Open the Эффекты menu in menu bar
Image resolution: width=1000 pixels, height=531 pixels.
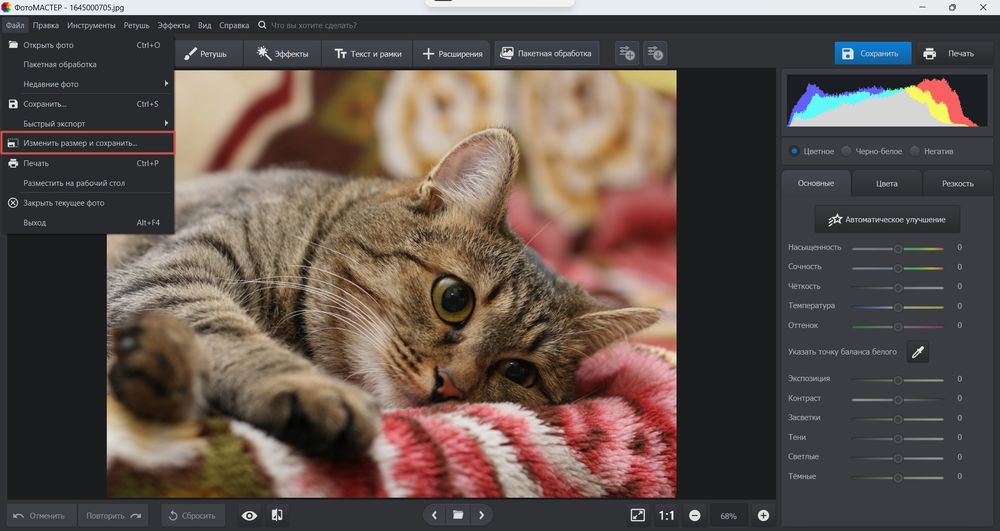(173, 24)
